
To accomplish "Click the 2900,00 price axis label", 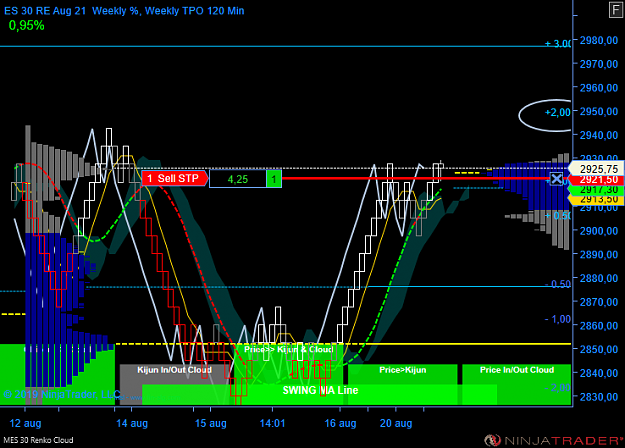I will point(599,231).
